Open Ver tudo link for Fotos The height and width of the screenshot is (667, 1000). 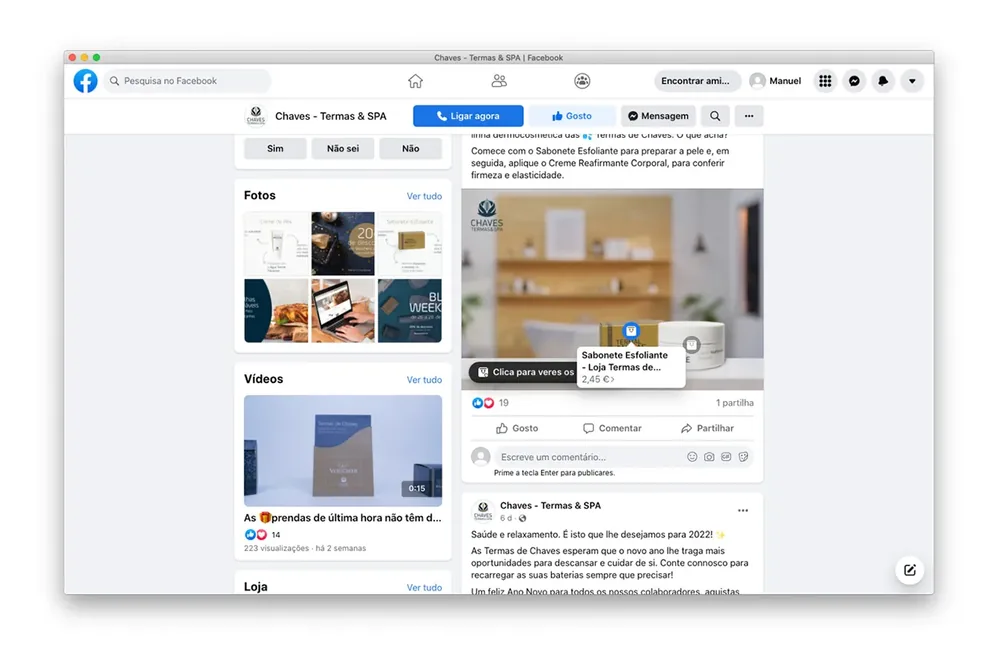(424, 196)
